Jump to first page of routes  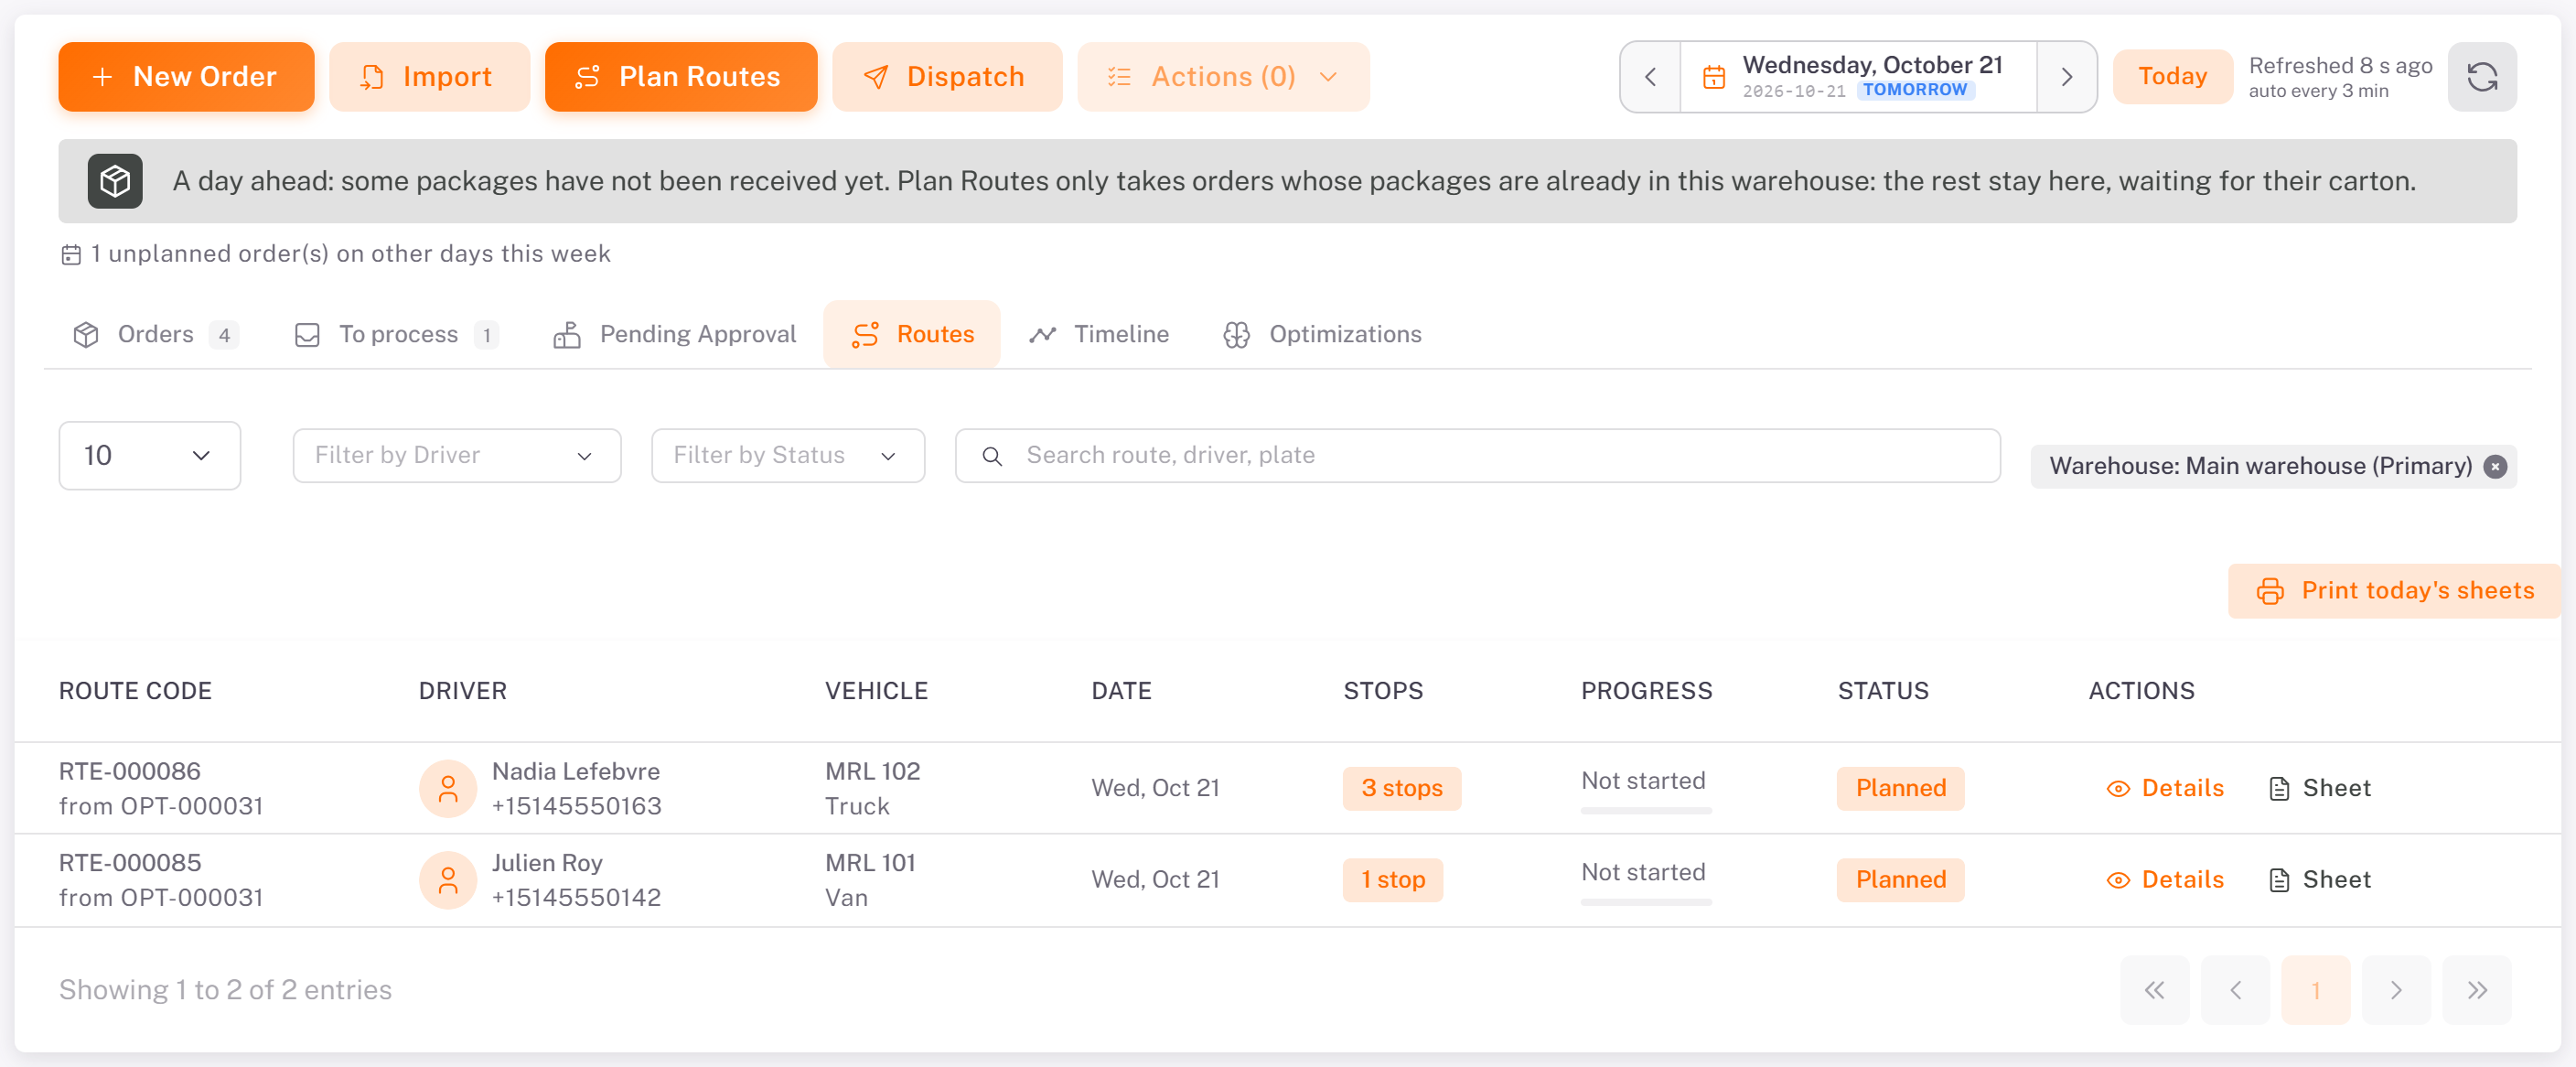pyautogui.click(x=2154, y=990)
